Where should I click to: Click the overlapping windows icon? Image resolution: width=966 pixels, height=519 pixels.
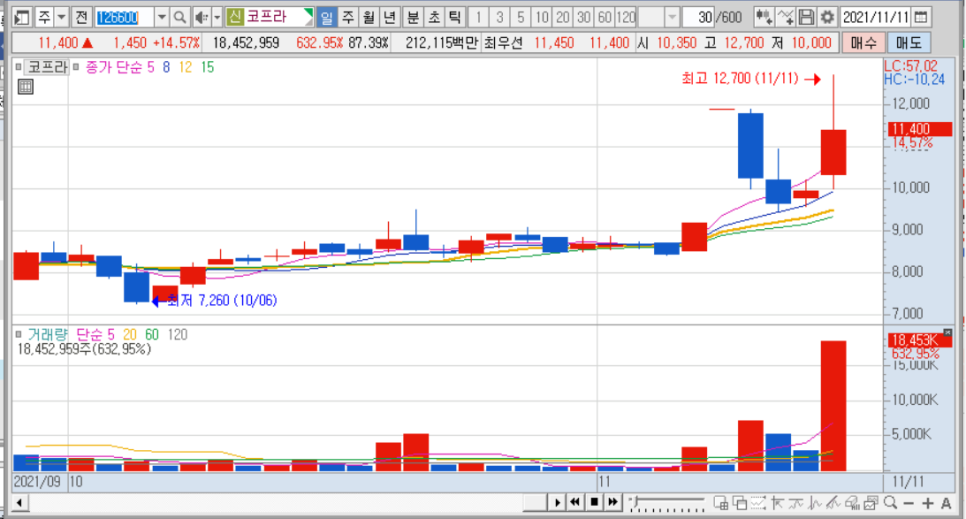tap(739, 503)
